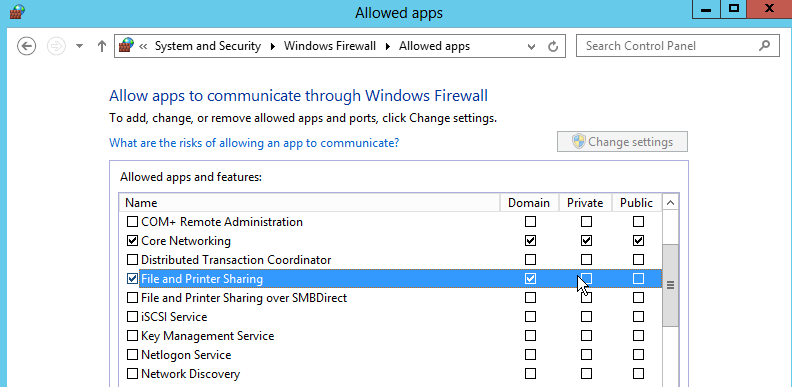Select the Core Networking row text
The width and height of the screenshot is (792, 387).
pos(186,240)
